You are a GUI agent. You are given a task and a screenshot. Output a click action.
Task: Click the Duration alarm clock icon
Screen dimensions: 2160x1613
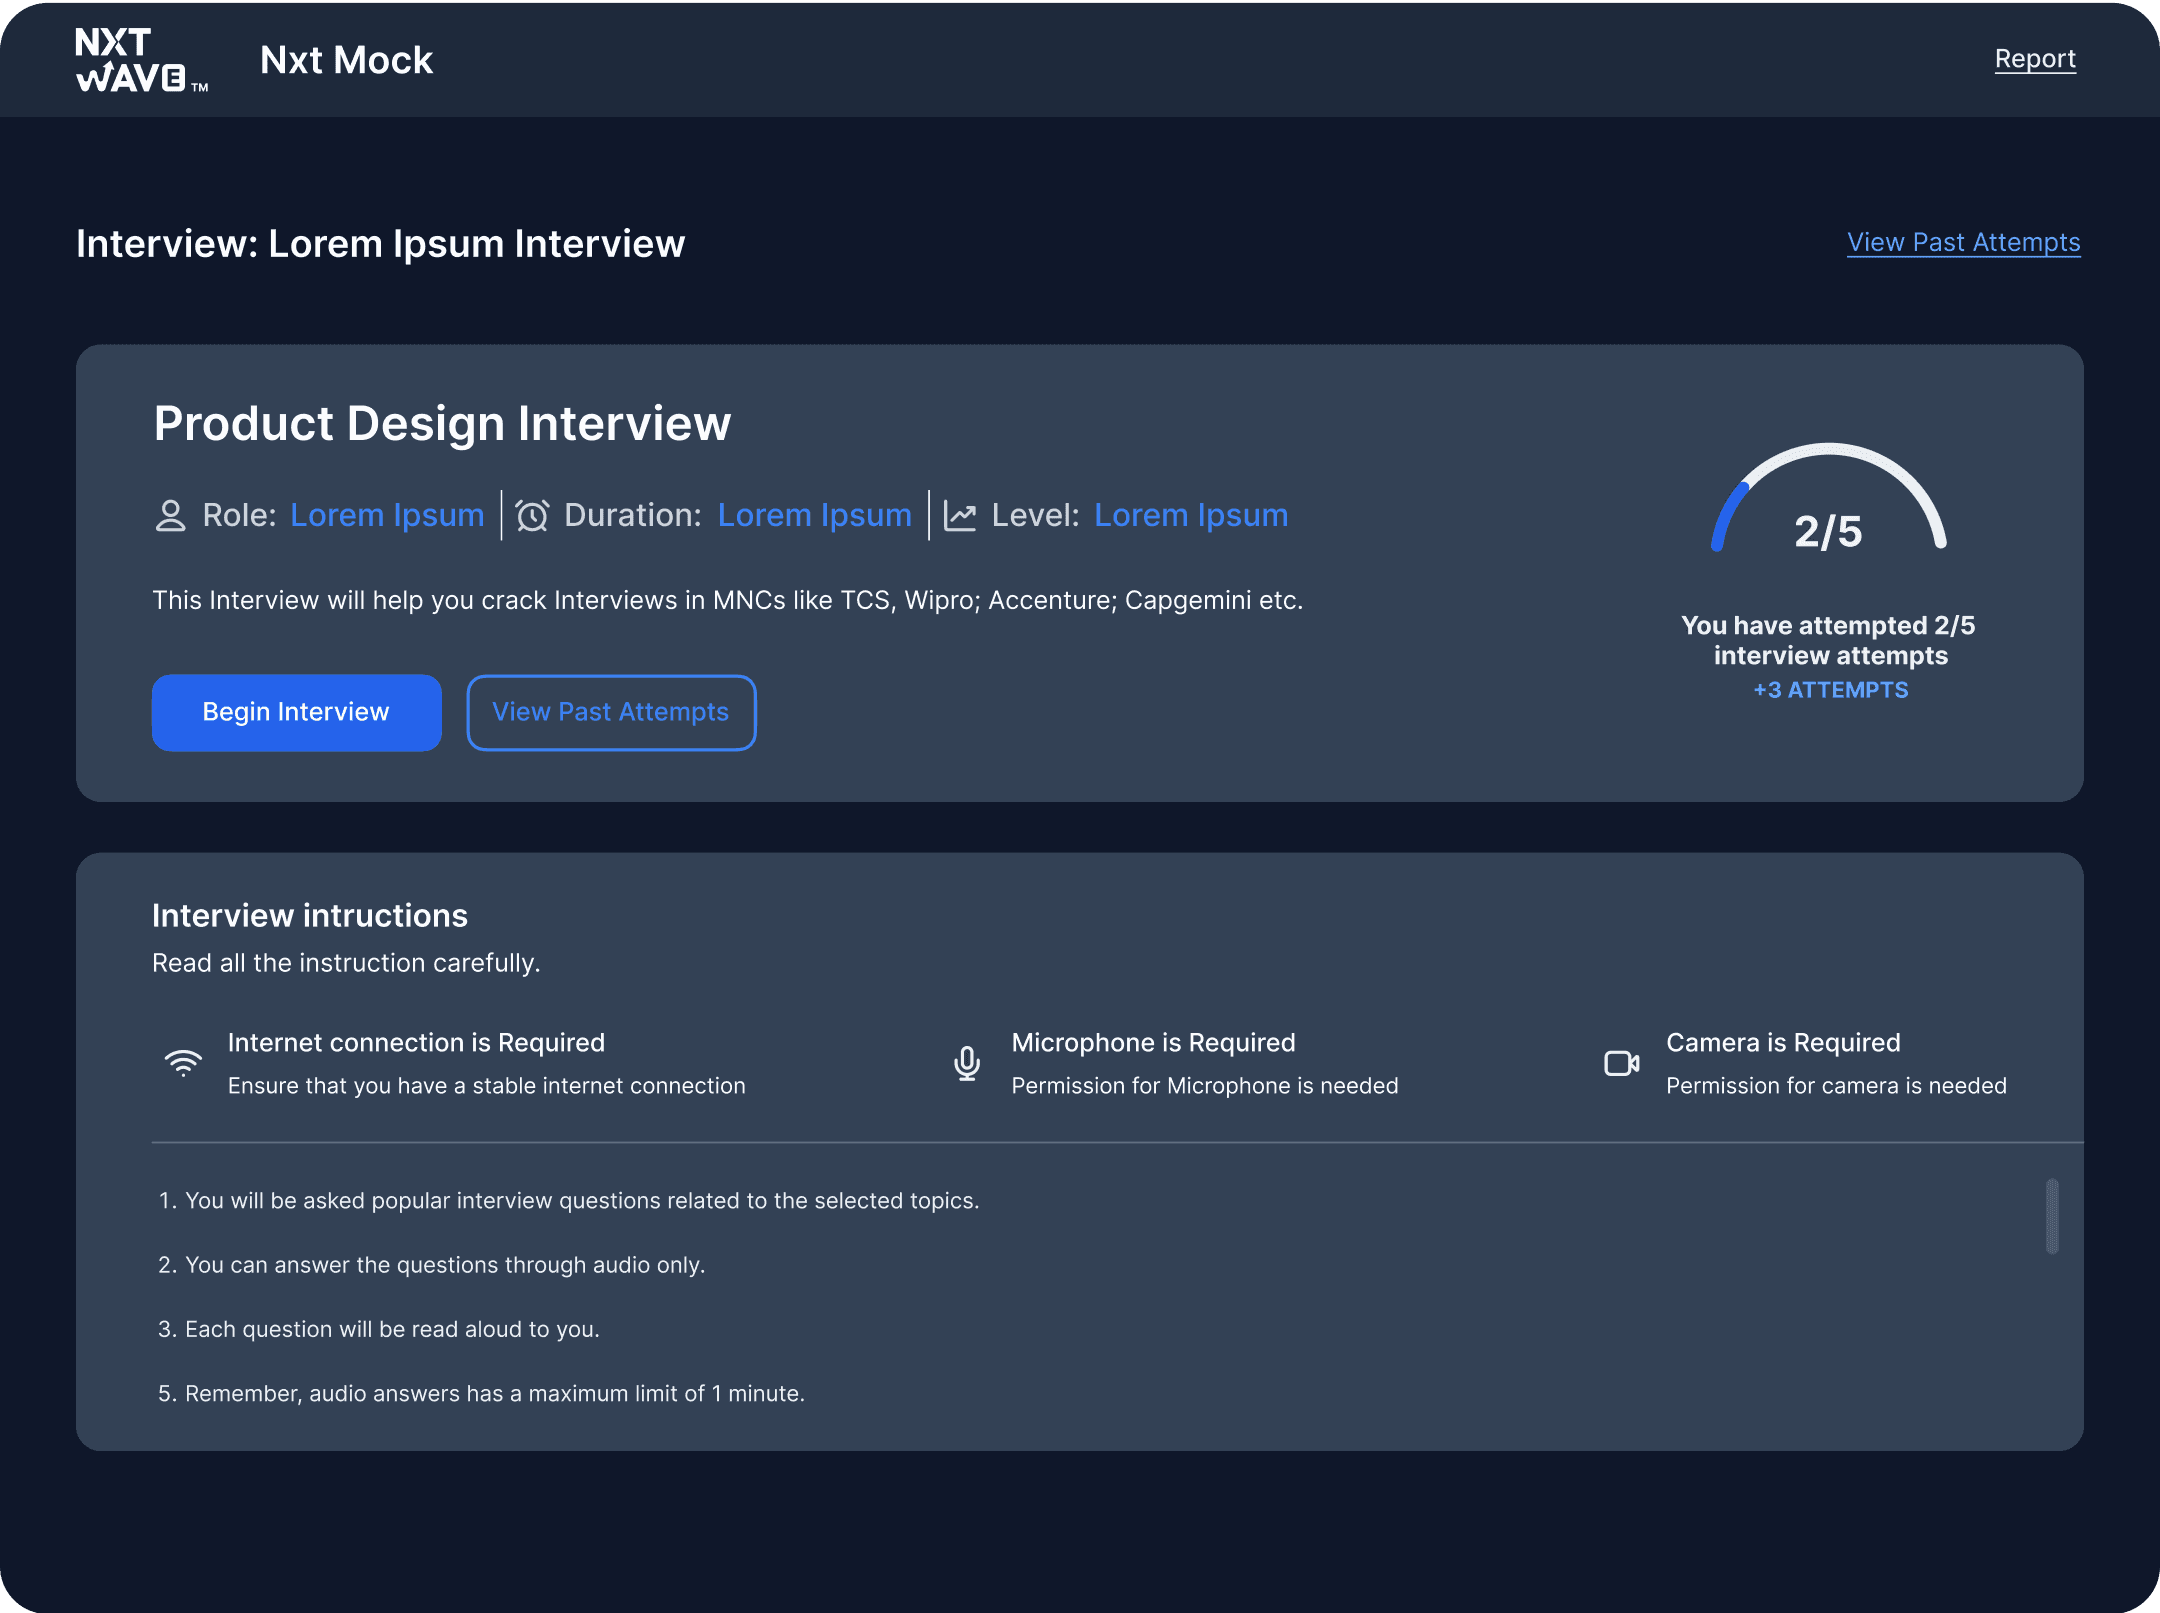(x=532, y=516)
